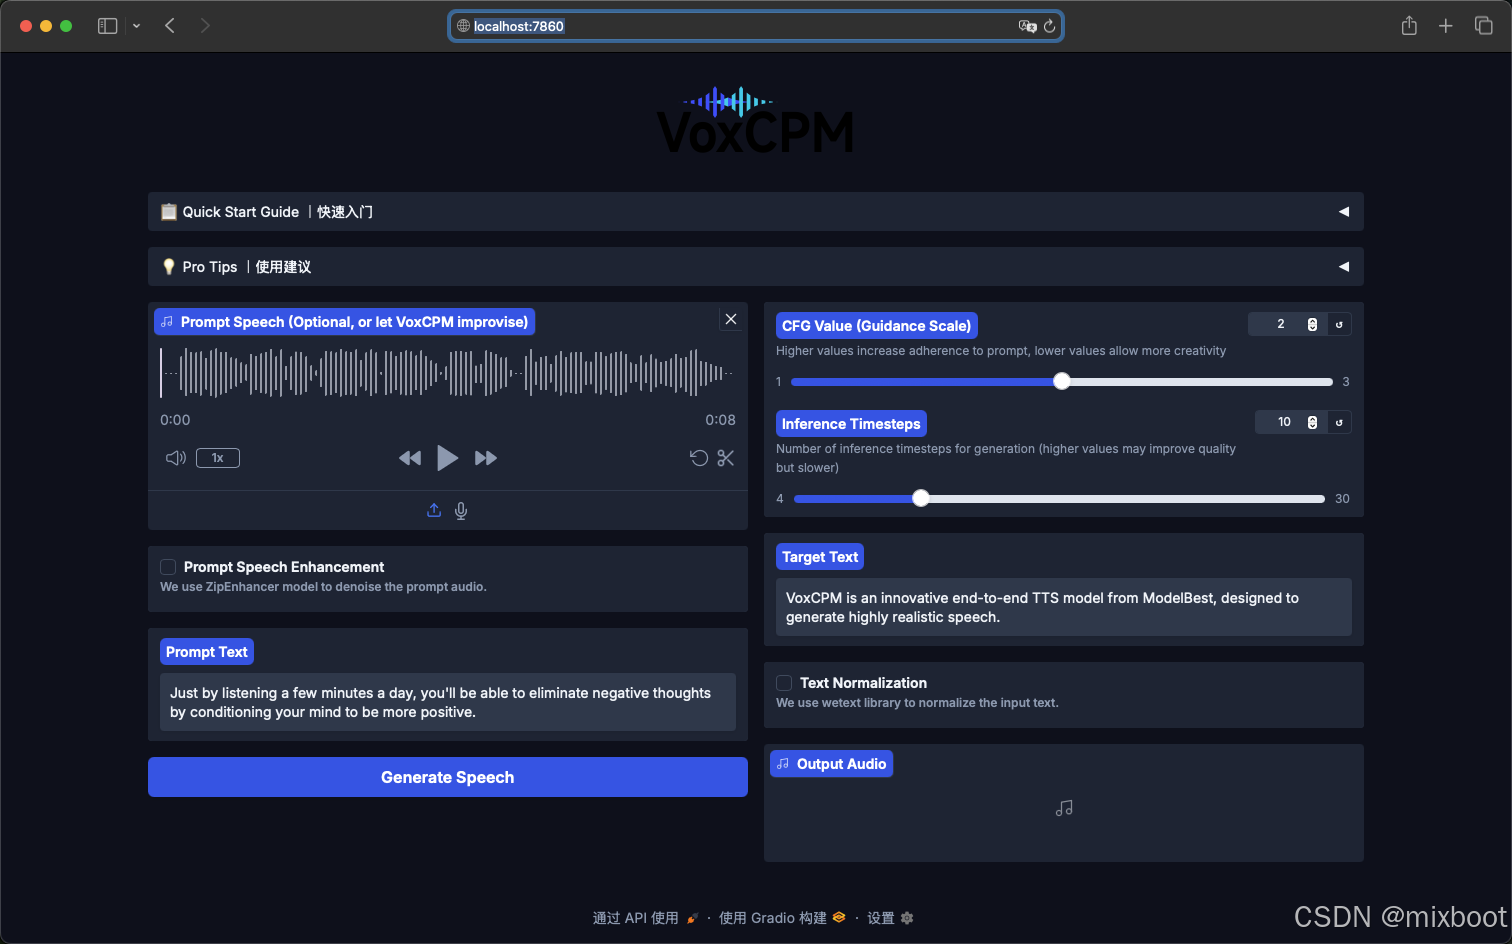The height and width of the screenshot is (944, 1512).
Task: Click the Inference Timesteps number field
Action: pyautogui.click(x=1289, y=422)
